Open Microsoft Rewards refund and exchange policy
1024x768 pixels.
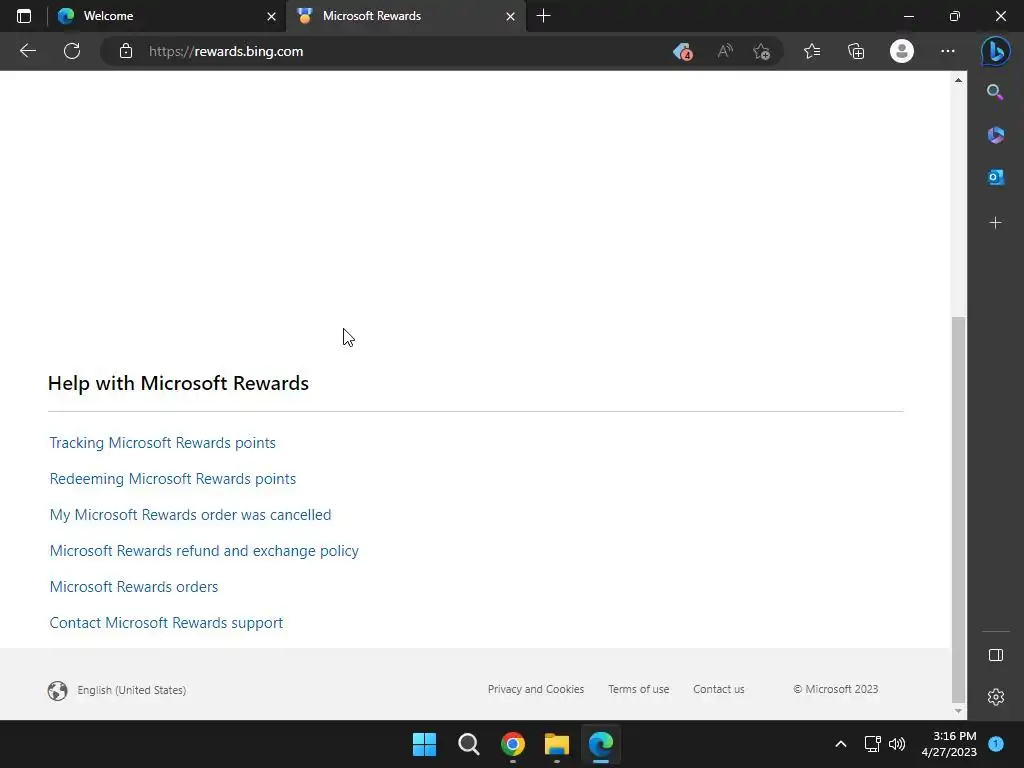pos(204,551)
